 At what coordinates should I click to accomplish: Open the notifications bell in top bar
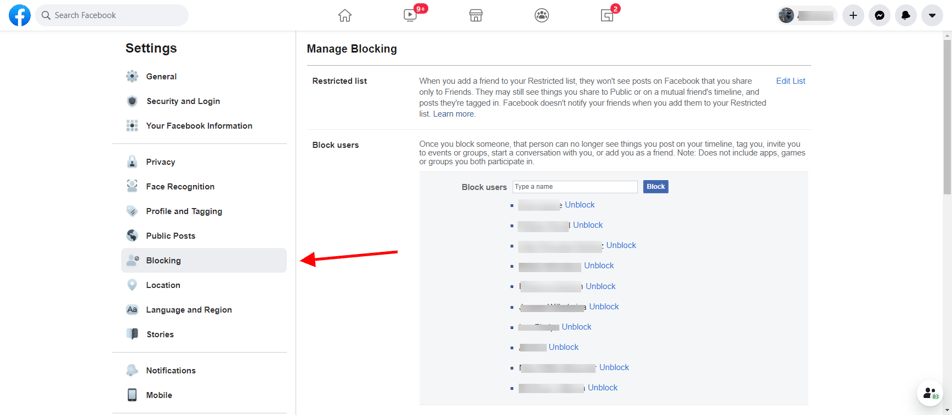click(905, 16)
